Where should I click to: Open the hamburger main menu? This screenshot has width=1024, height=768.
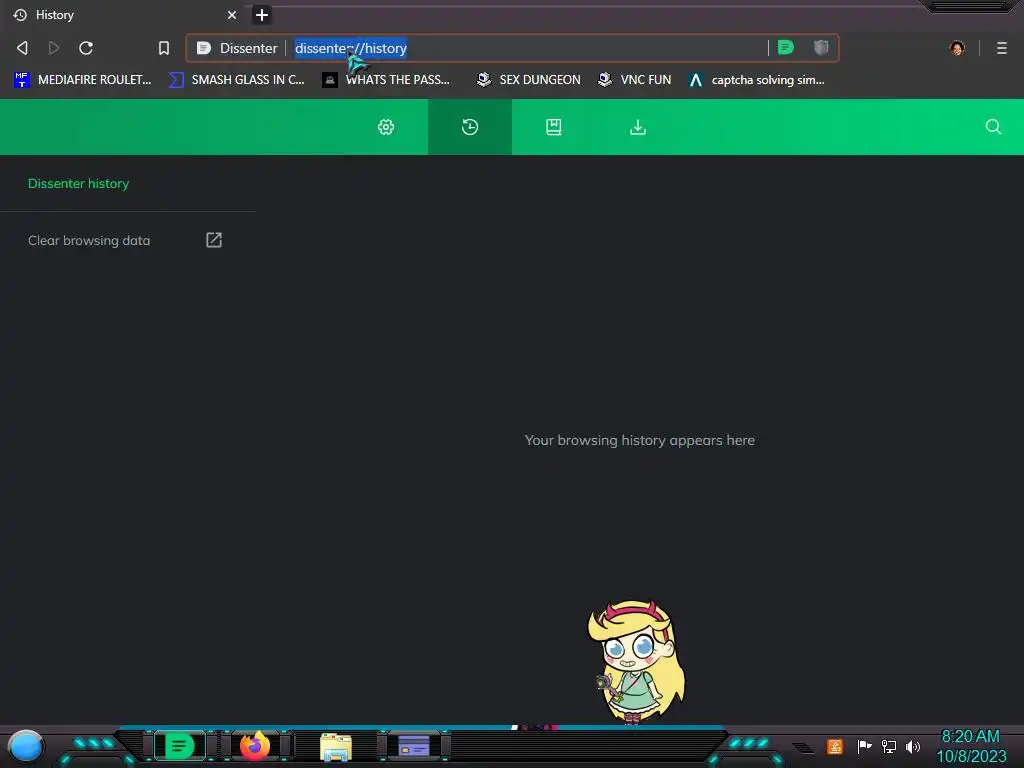point(1002,48)
